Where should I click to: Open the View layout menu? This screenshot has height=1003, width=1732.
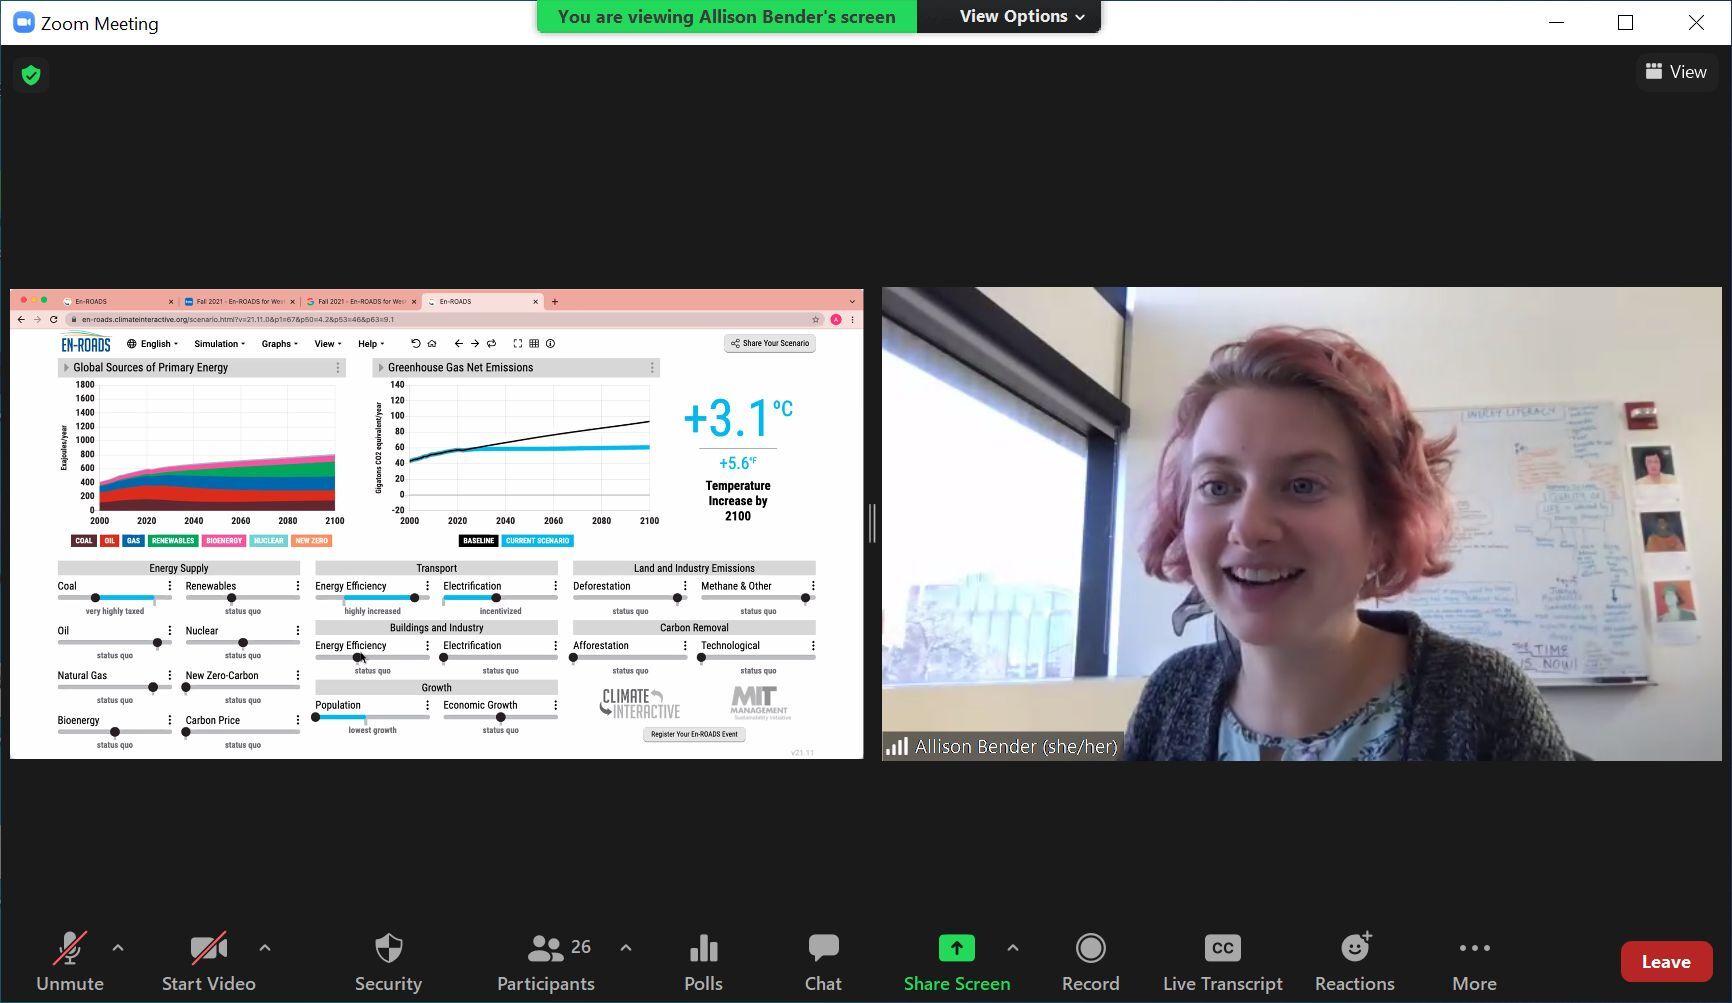[1676, 72]
